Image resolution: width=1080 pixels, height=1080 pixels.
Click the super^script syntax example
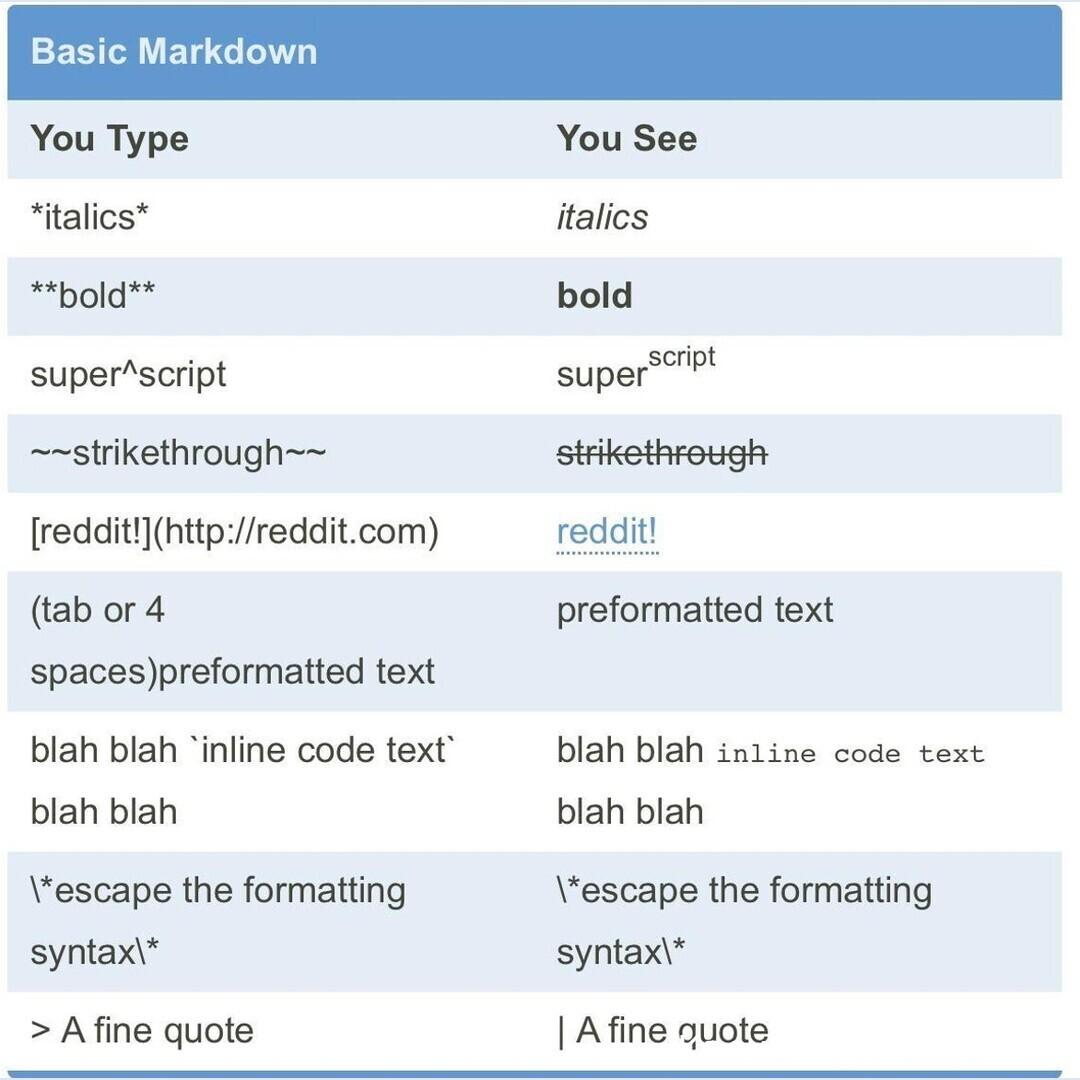click(128, 374)
